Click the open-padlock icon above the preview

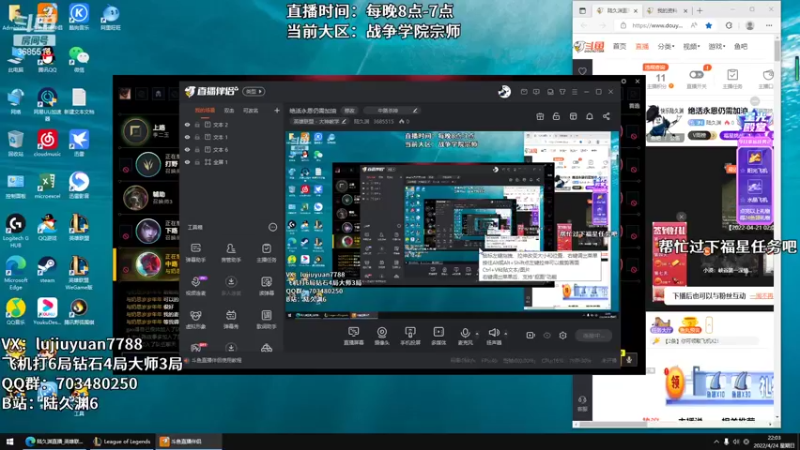pos(556,116)
